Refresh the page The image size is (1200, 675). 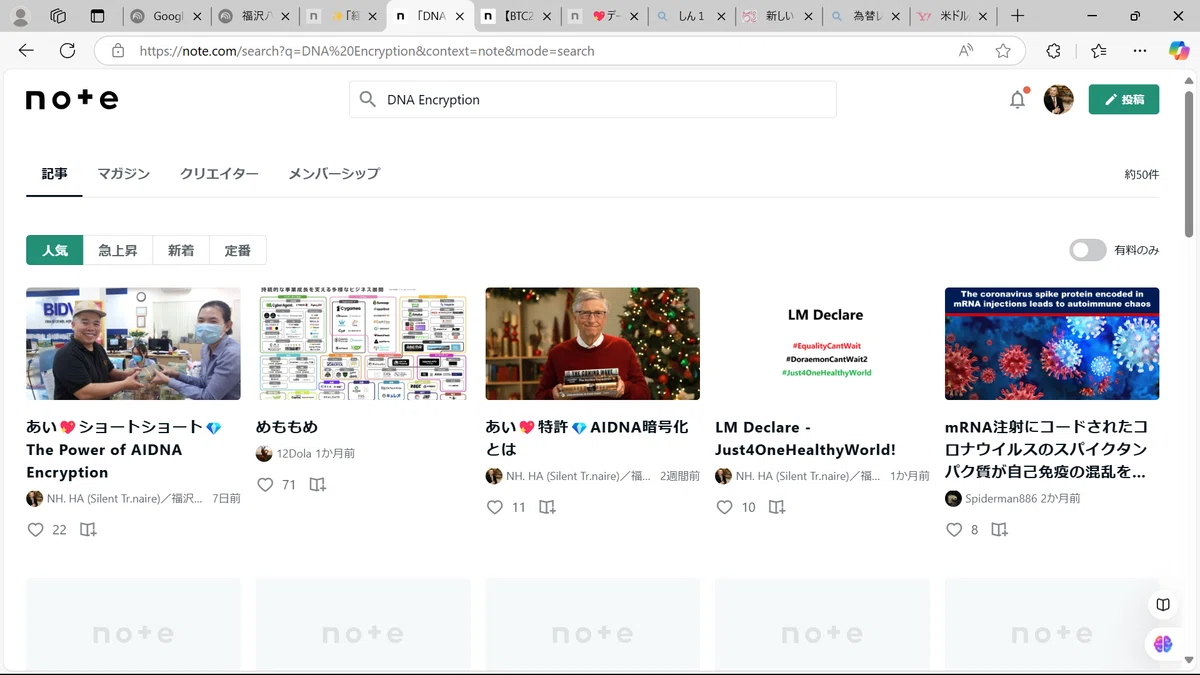67,51
